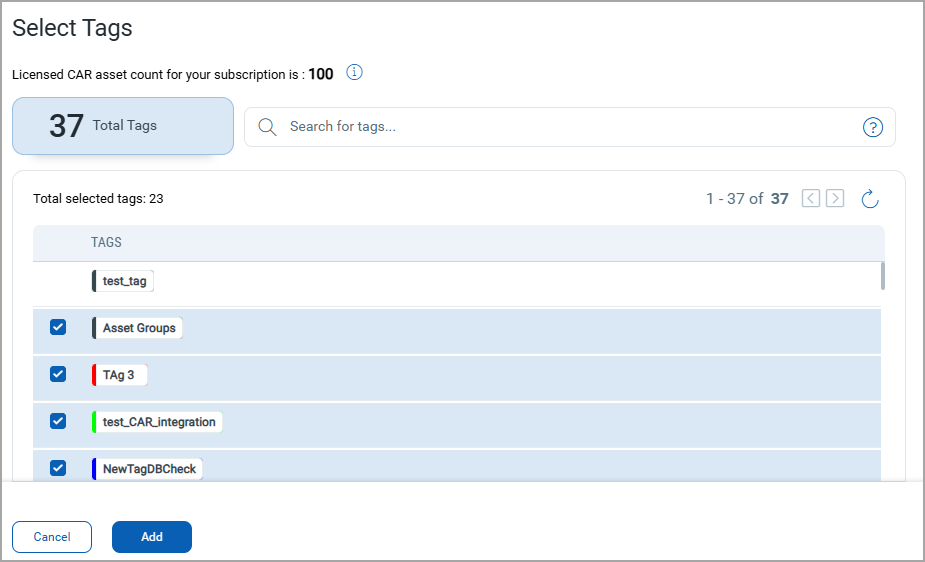Untick the NewTagDBCheck checkbox
The image size is (925, 562).
click(58, 468)
